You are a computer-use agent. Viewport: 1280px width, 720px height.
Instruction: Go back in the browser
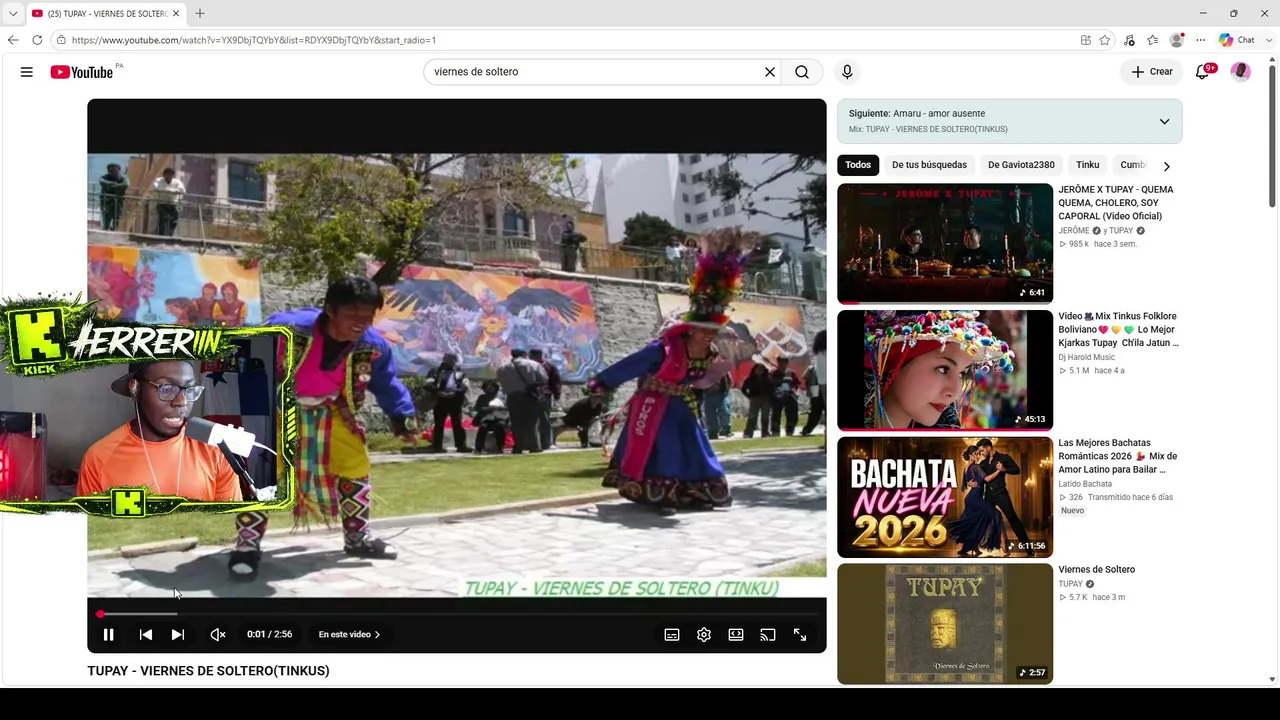(x=13, y=40)
